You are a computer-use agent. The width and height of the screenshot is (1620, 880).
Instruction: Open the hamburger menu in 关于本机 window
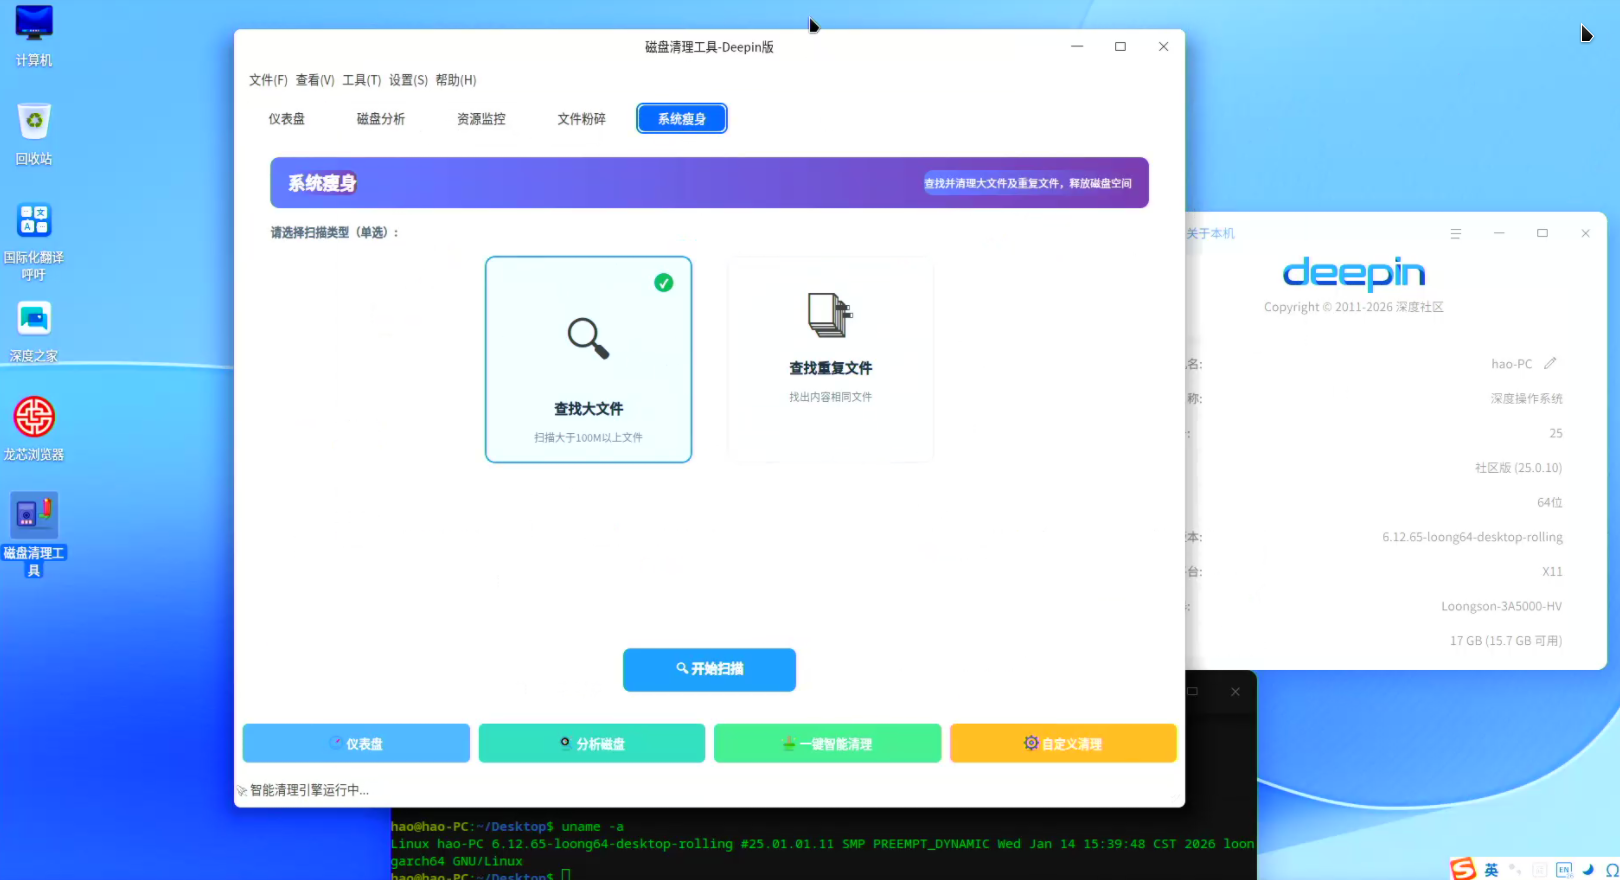tap(1456, 233)
